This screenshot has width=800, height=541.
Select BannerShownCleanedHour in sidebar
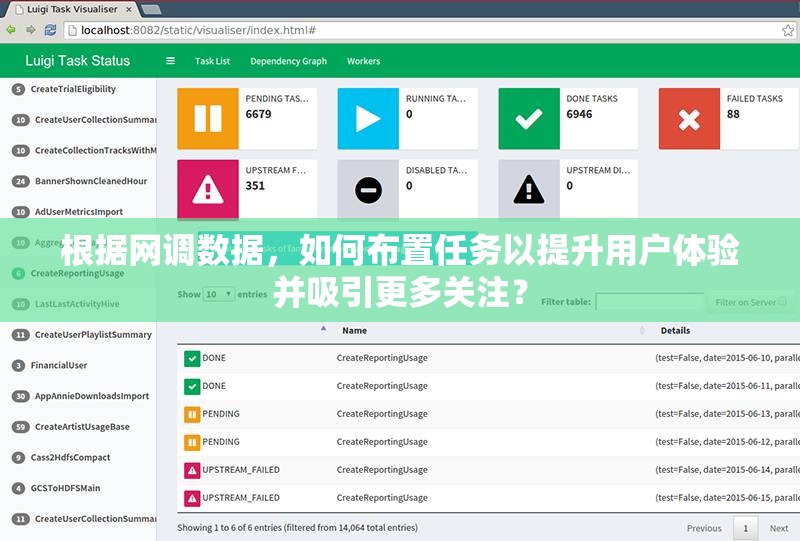pos(91,181)
